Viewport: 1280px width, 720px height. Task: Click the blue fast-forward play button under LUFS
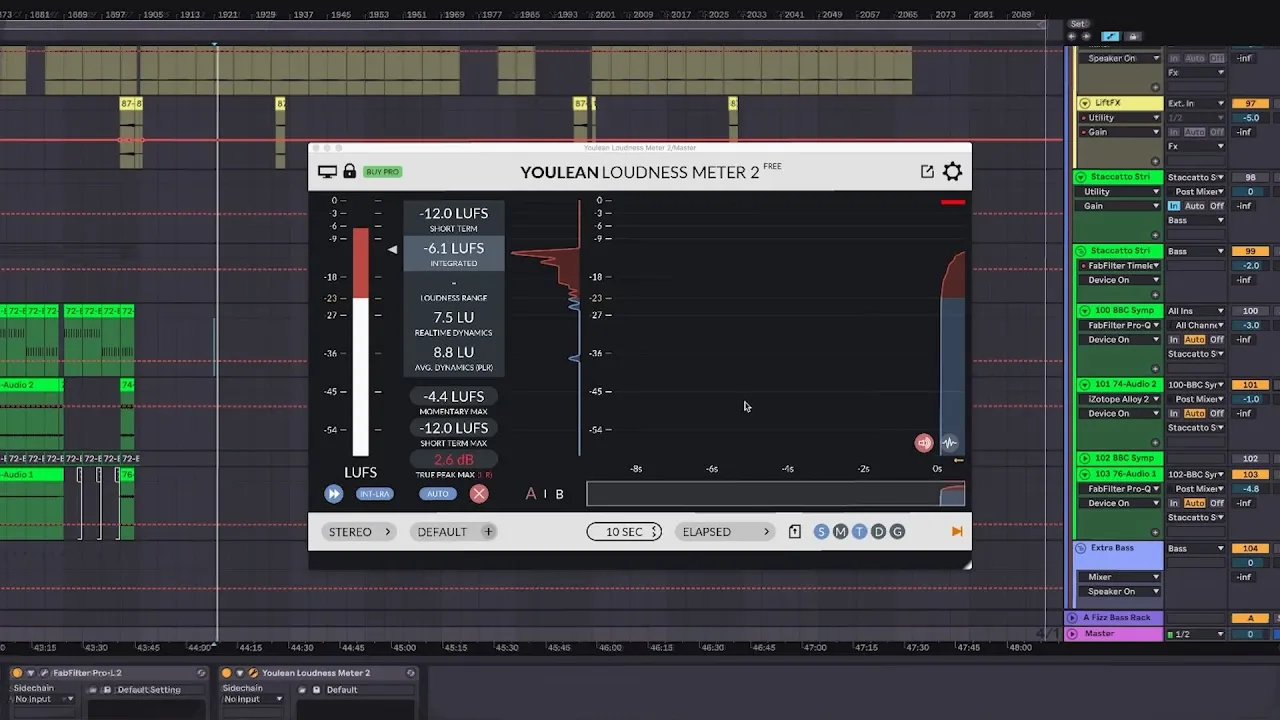click(333, 494)
